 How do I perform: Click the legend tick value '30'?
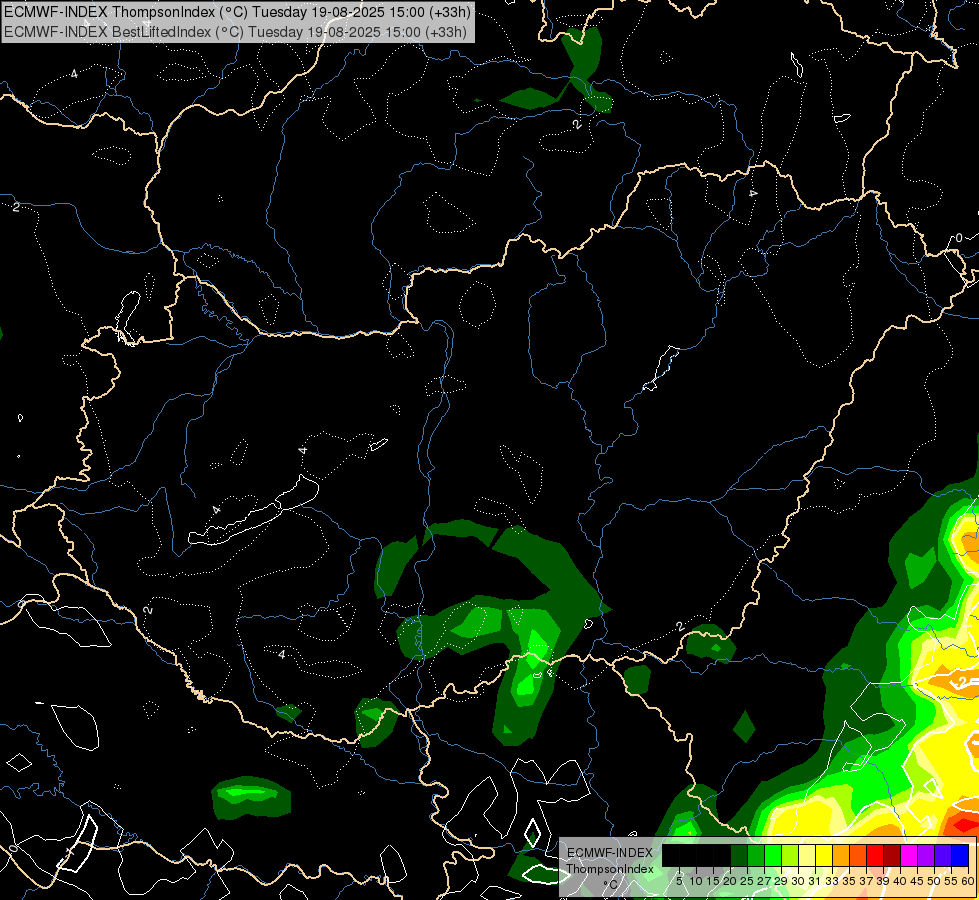pyautogui.click(x=798, y=881)
